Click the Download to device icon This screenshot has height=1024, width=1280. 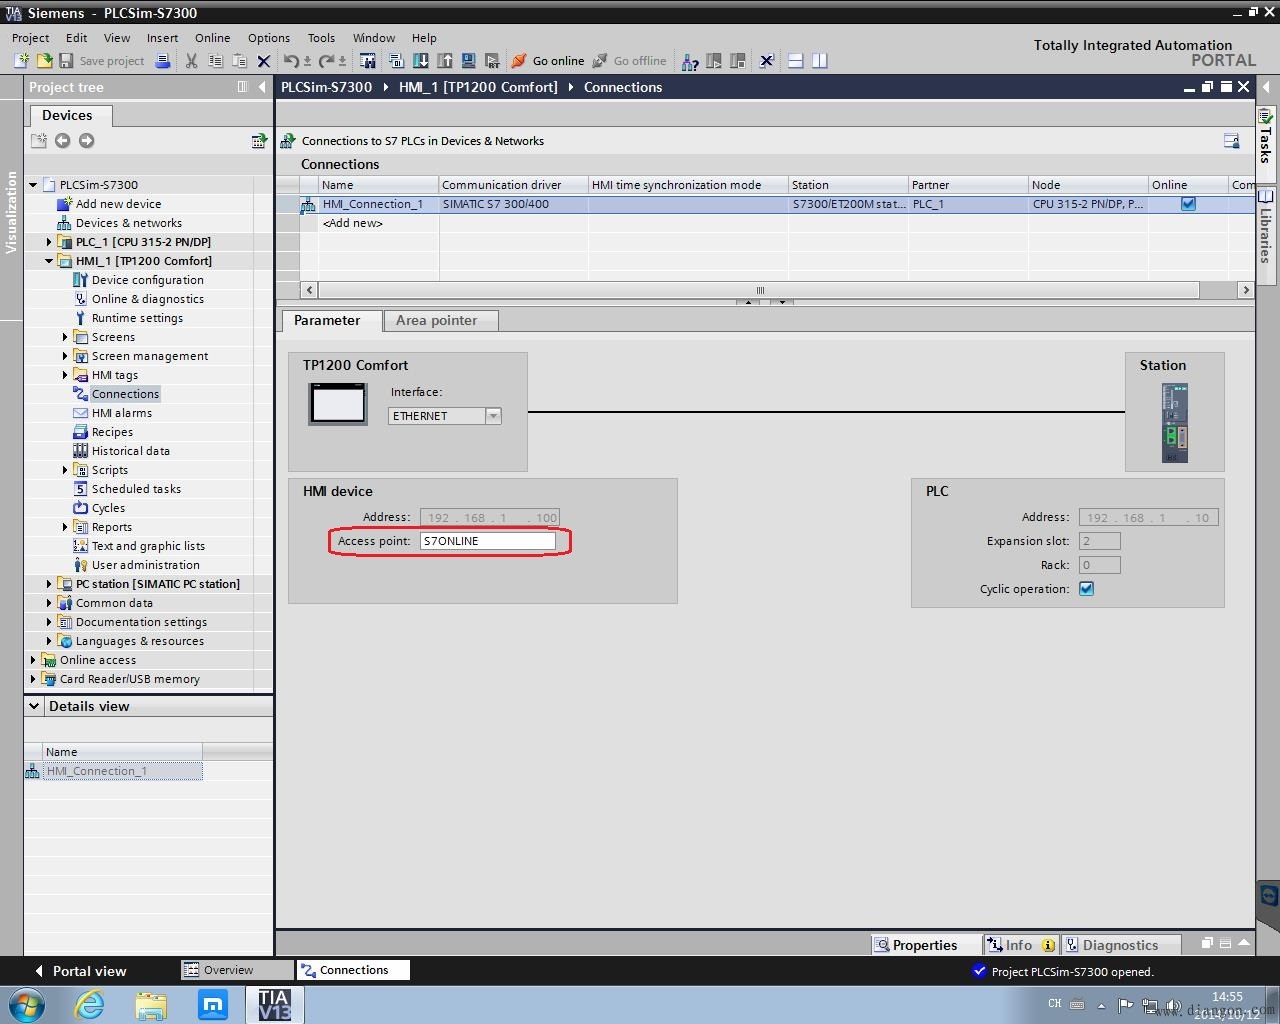(x=421, y=61)
